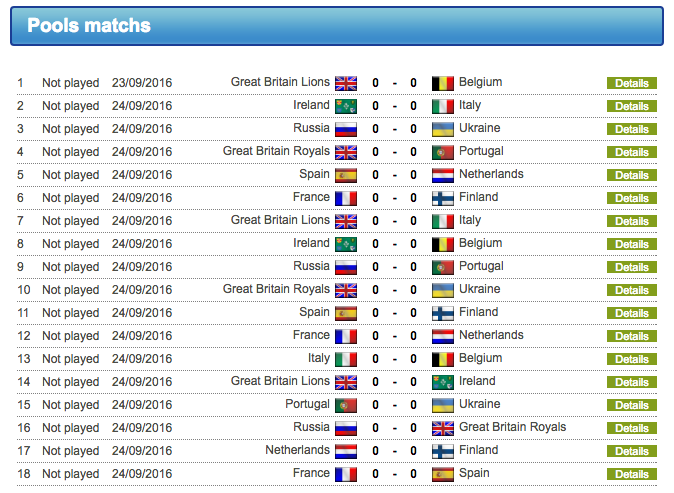Select Great Britain Royals team name in match 16
Screen dimensions: 674x493
[512, 427]
